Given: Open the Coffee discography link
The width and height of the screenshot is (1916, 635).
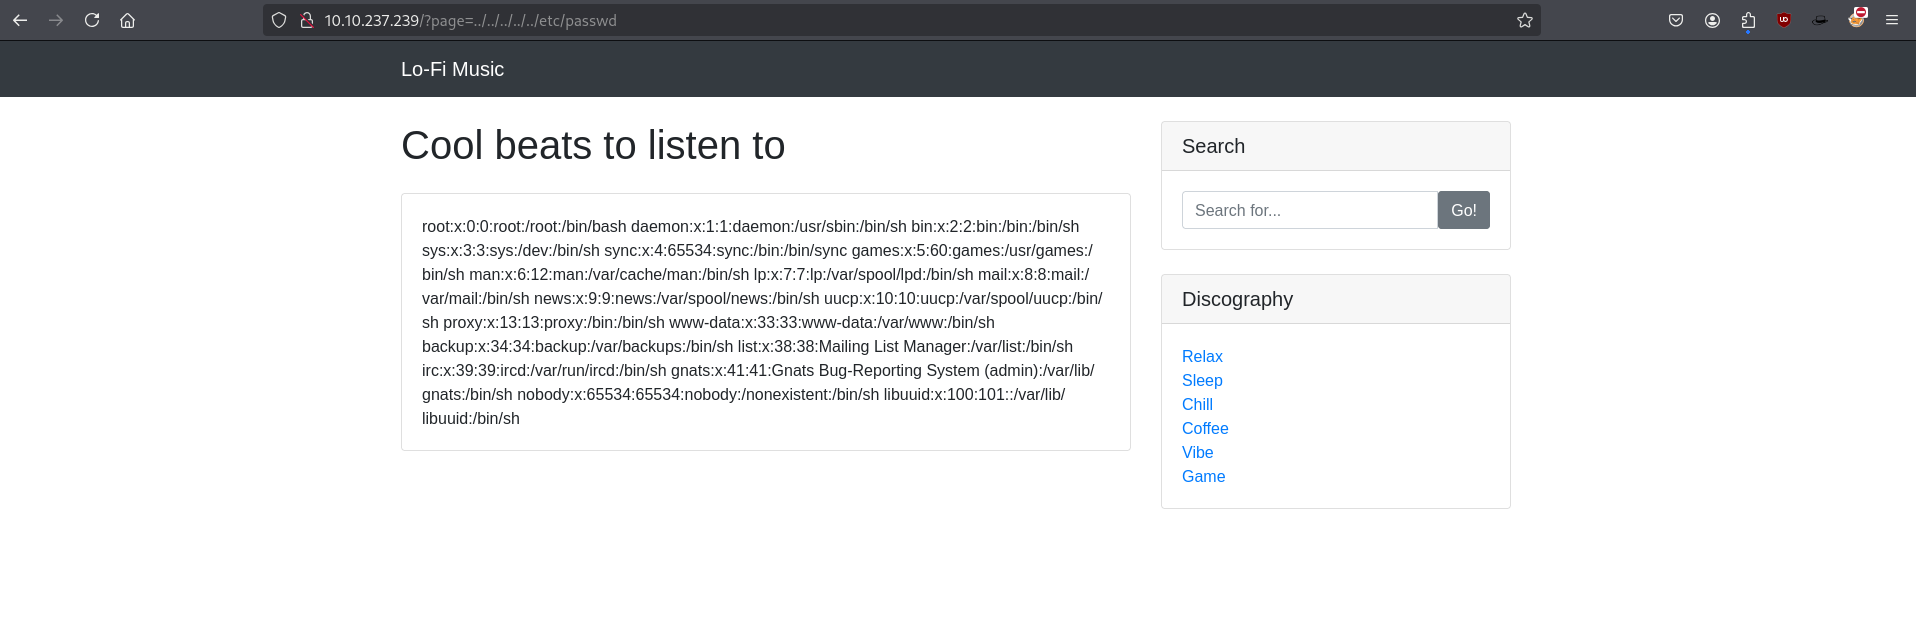Looking at the screenshot, I should point(1205,428).
